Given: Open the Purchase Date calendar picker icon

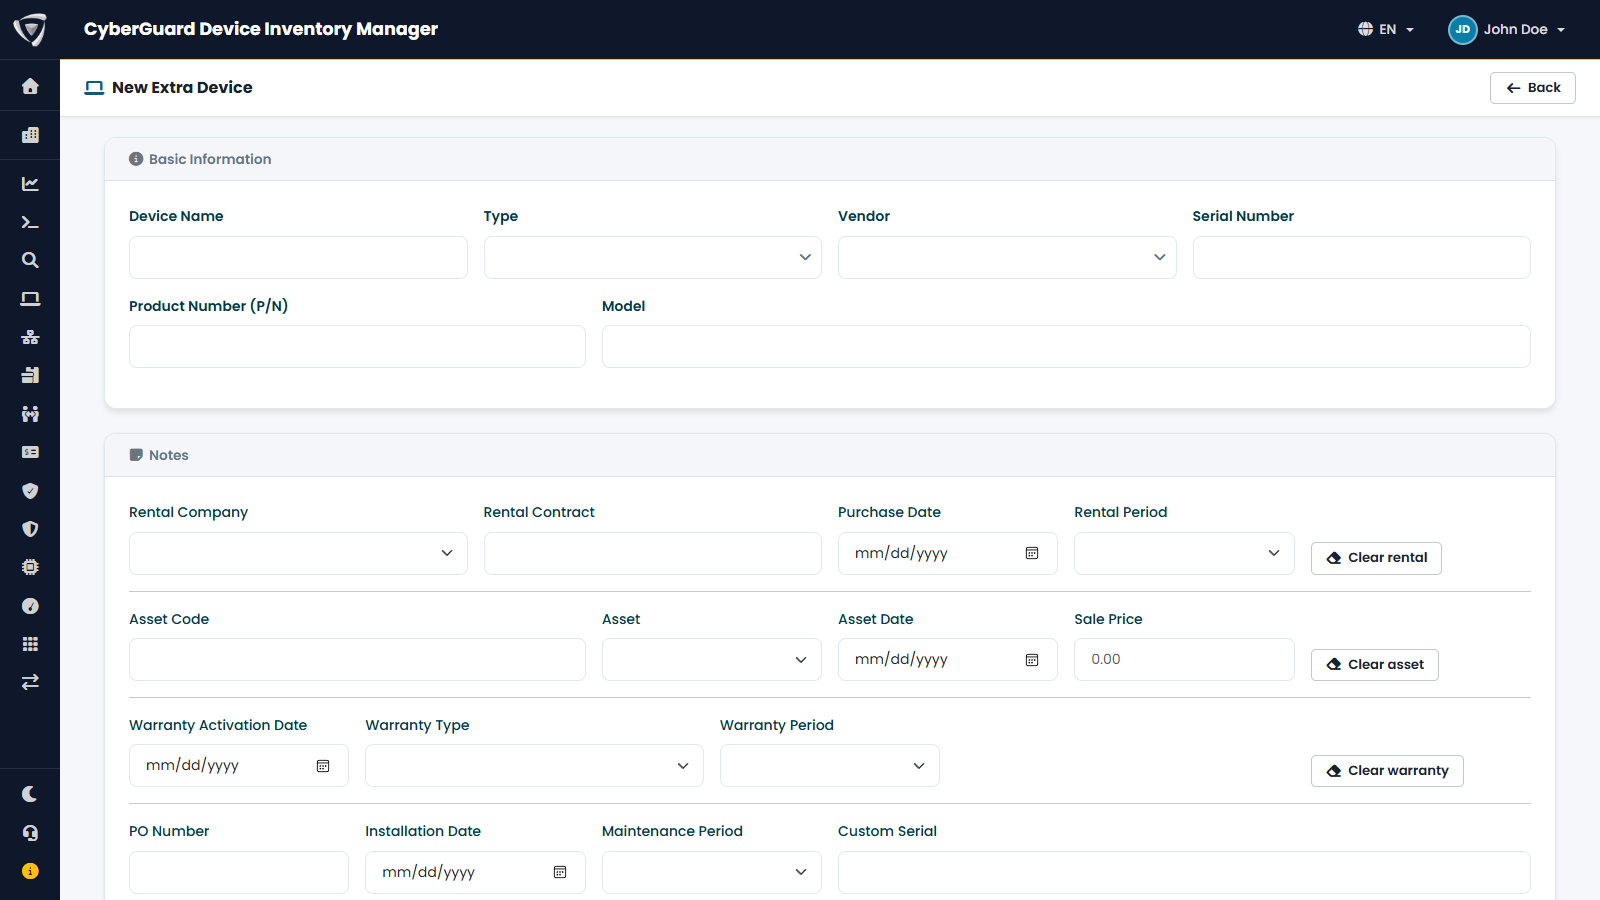Looking at the screenshot, I should pyautogui.click(x=1032, y=553).
